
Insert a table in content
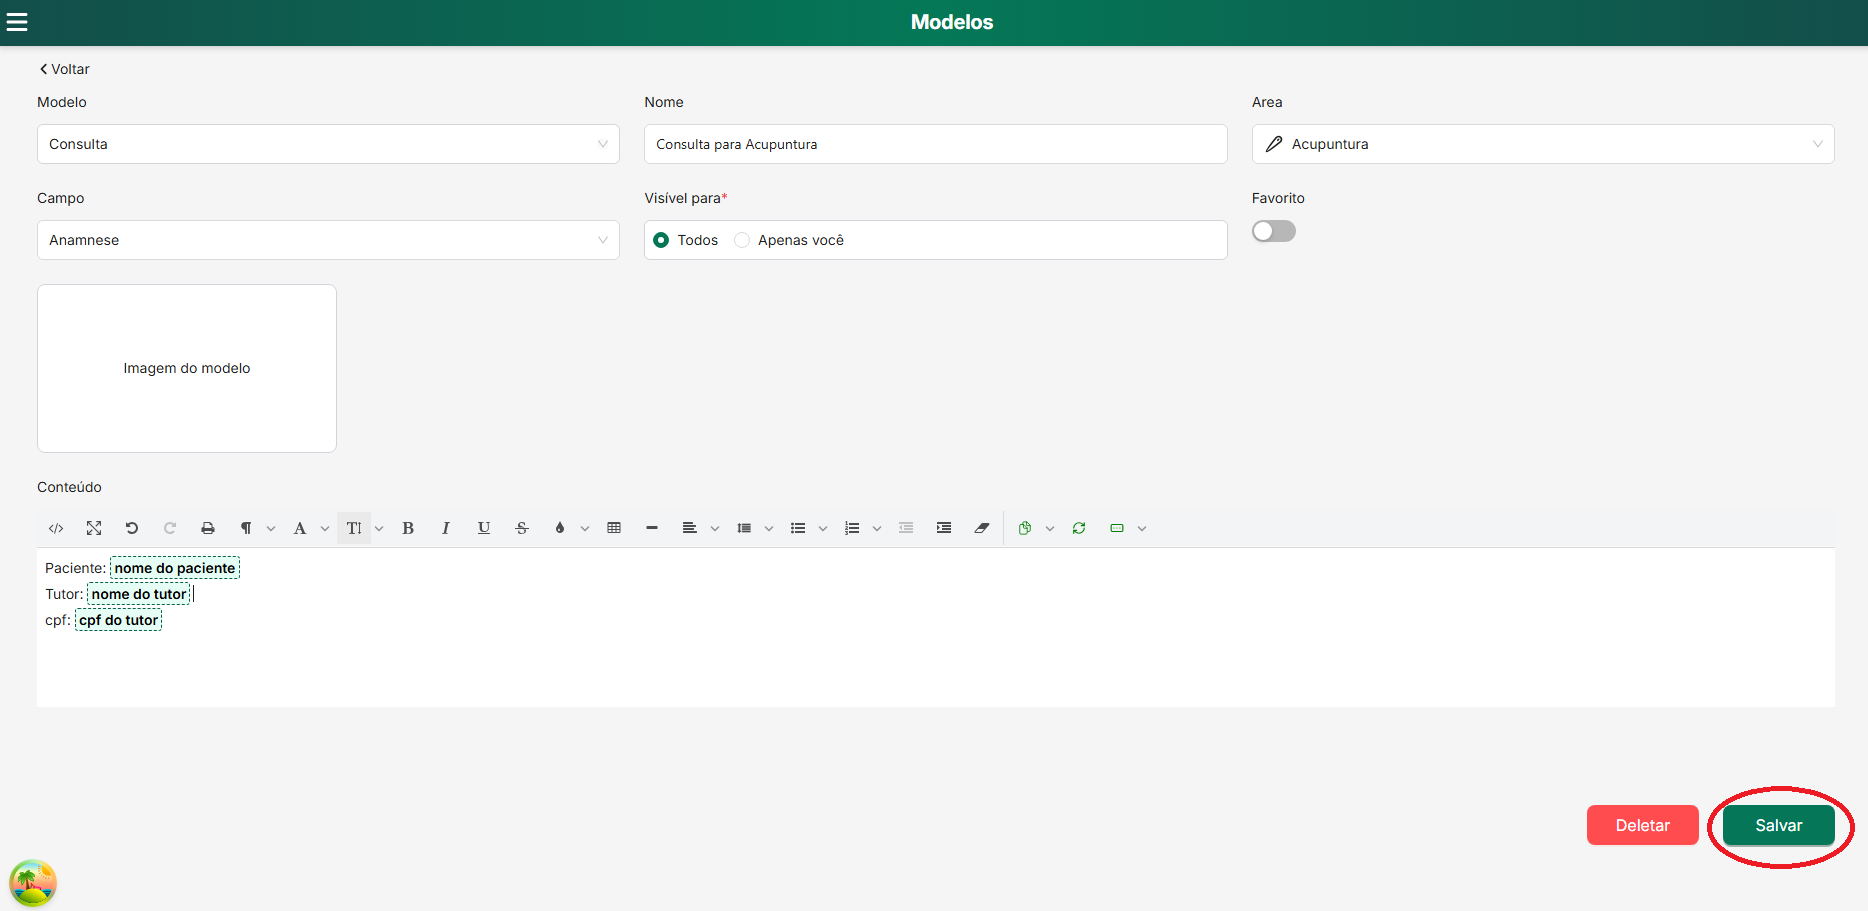tap(614, 528)
